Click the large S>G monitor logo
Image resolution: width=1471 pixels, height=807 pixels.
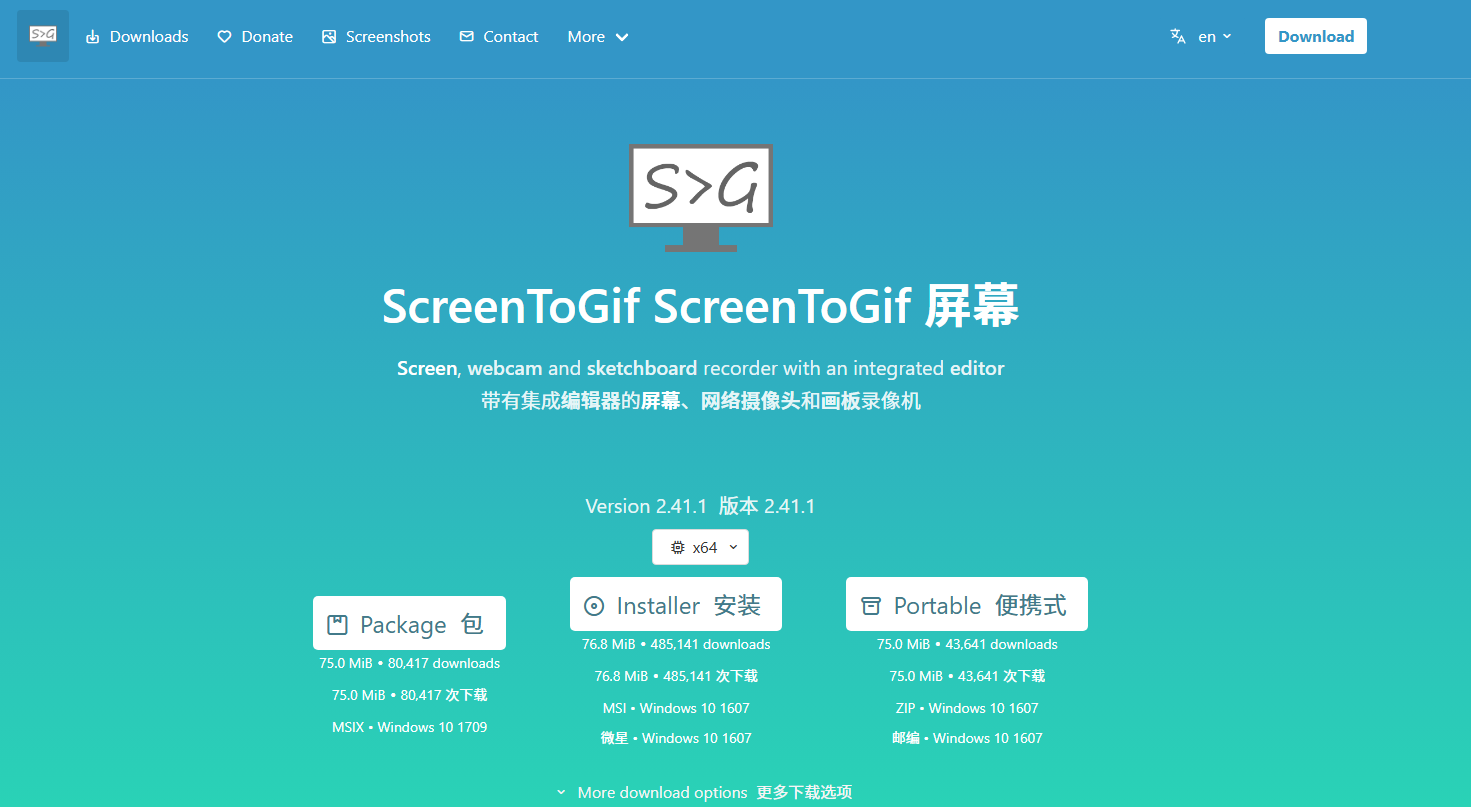(x=701, y=197)
